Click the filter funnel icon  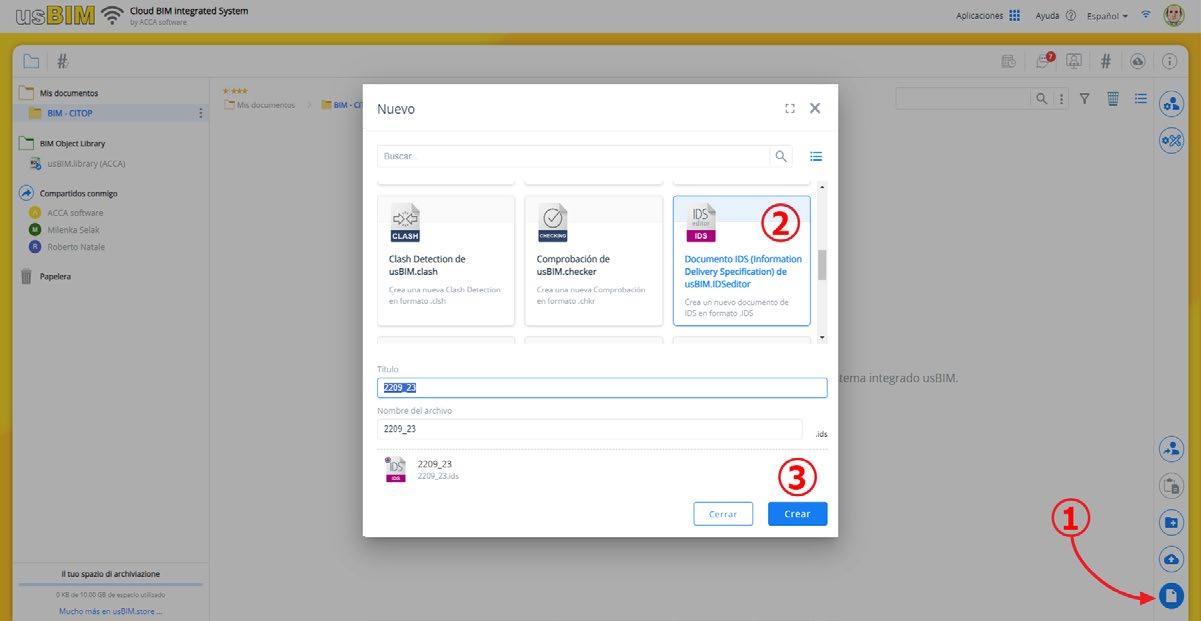tap(1084, 98)
